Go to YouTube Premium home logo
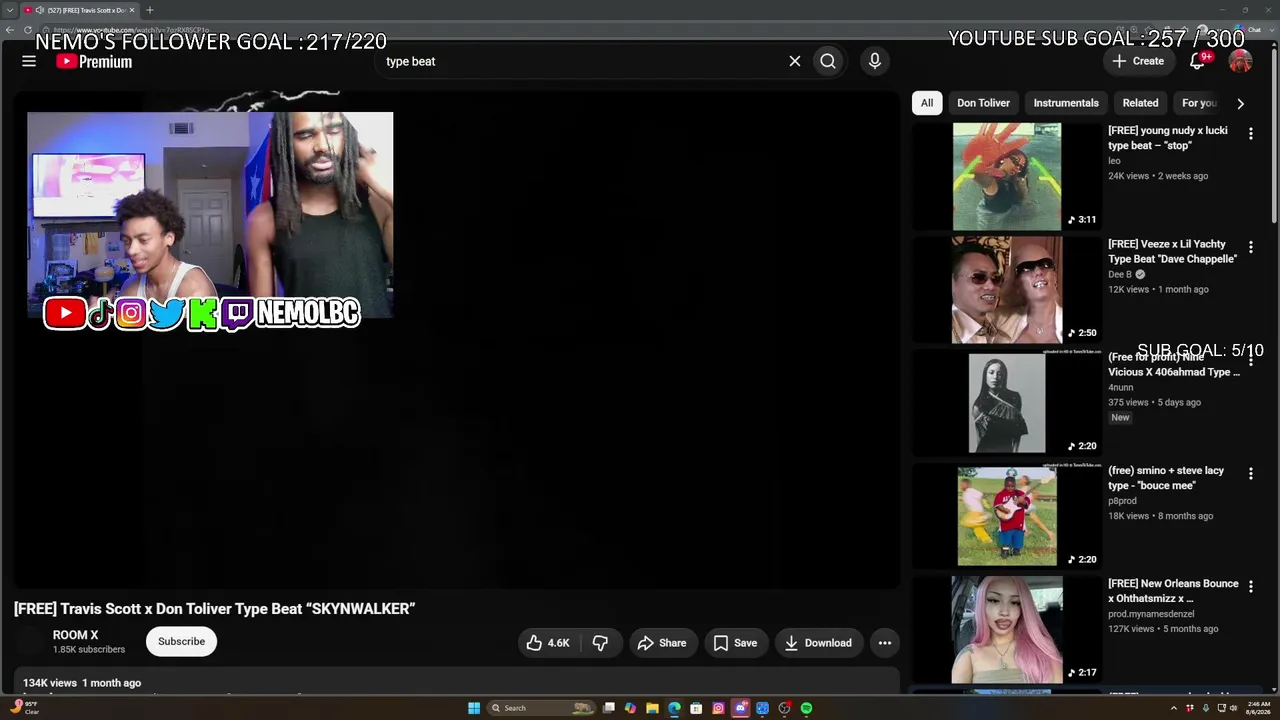Screen dimensions: 1280x720 click(94, 61)
